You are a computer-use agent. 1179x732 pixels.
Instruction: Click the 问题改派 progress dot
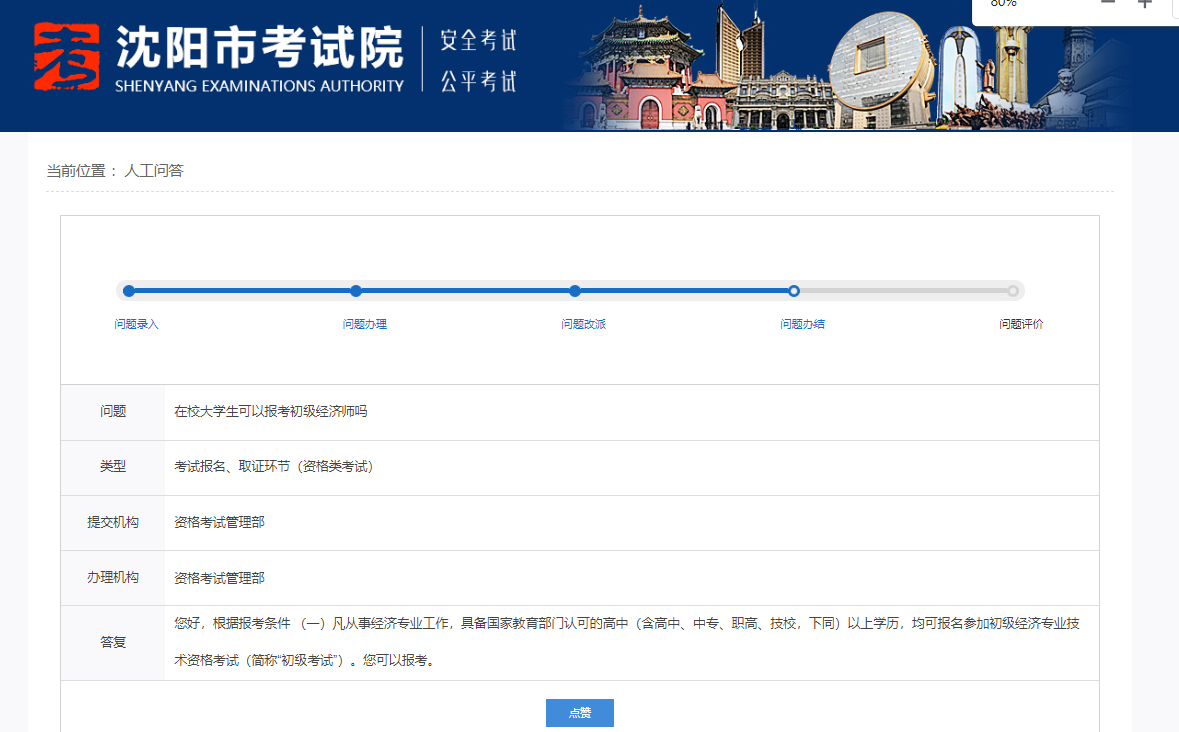574,291
